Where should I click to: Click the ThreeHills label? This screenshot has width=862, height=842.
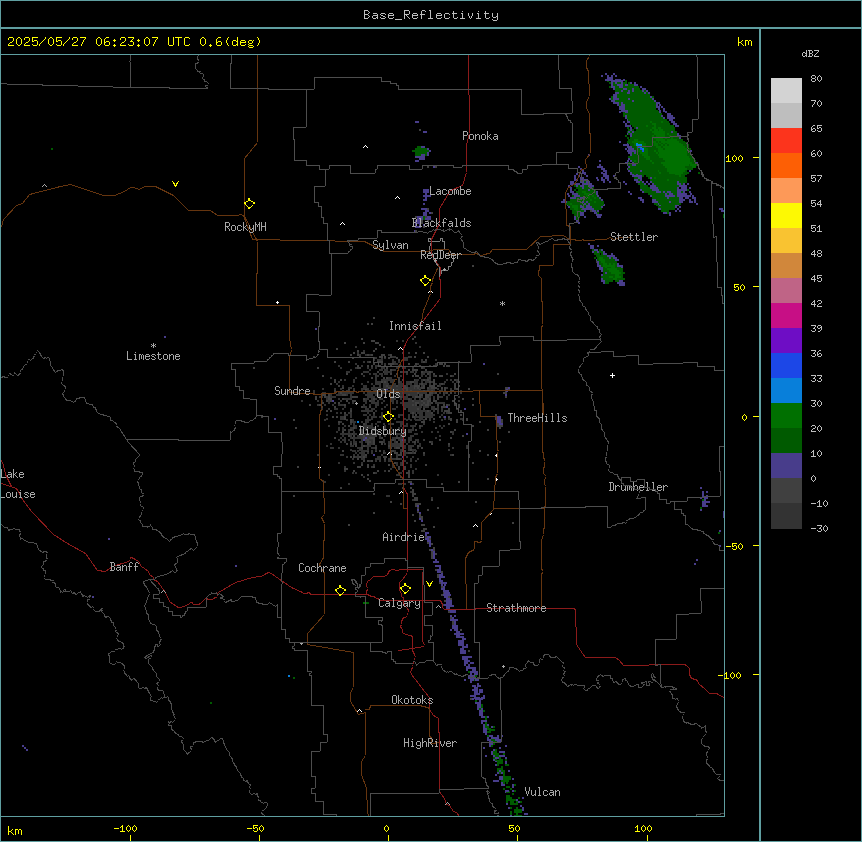537,418
